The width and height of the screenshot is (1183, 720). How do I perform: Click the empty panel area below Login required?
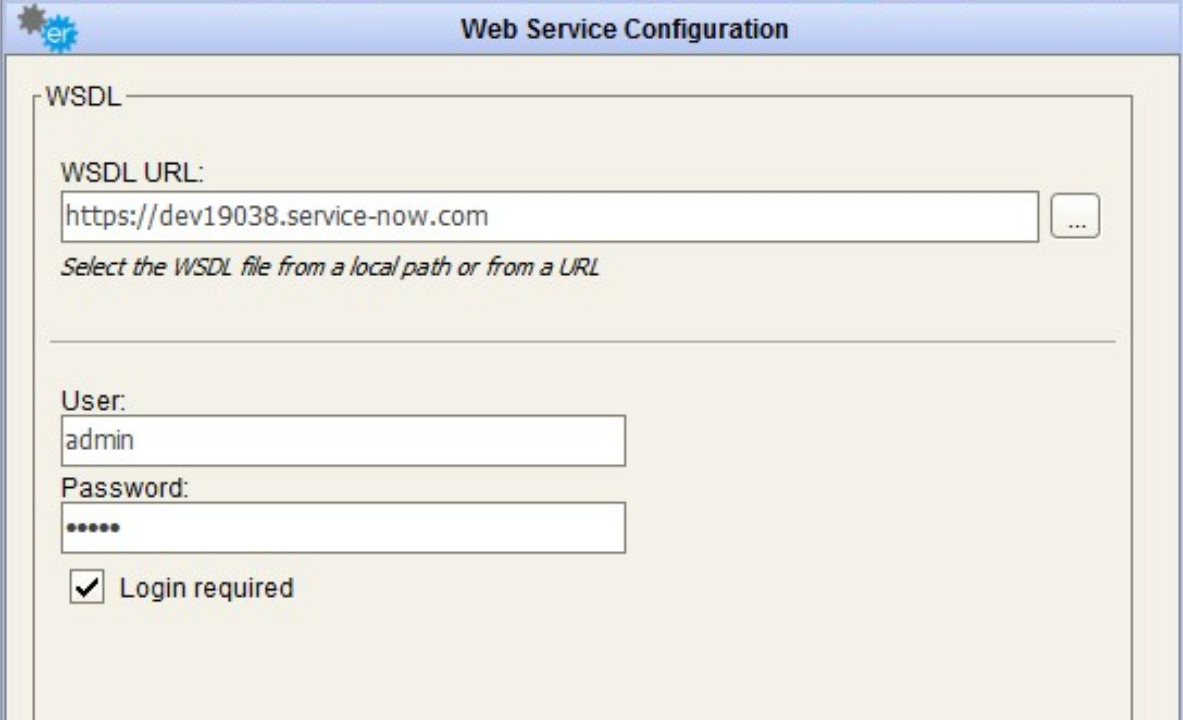click(583, 660)
